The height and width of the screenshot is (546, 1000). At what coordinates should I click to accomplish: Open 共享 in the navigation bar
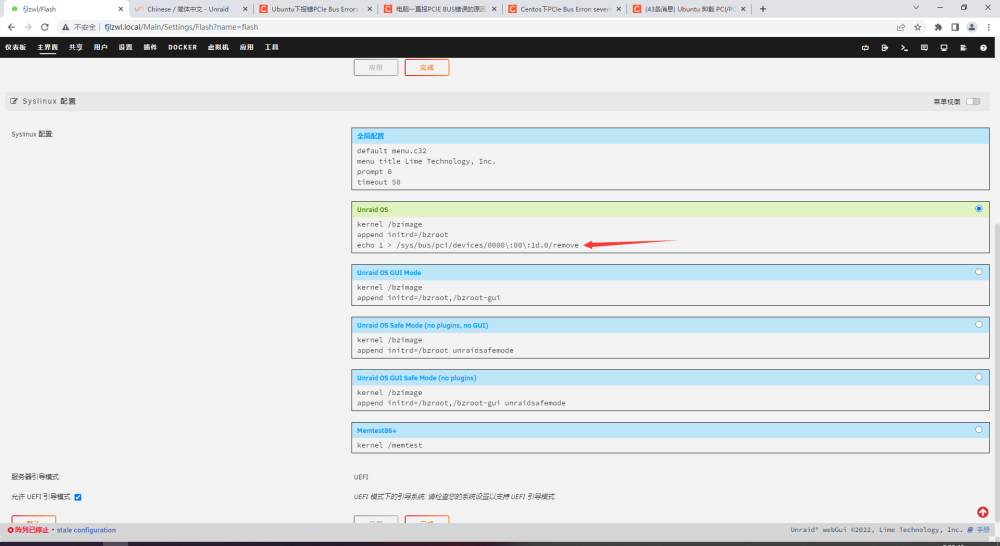(x=76, y=47)
